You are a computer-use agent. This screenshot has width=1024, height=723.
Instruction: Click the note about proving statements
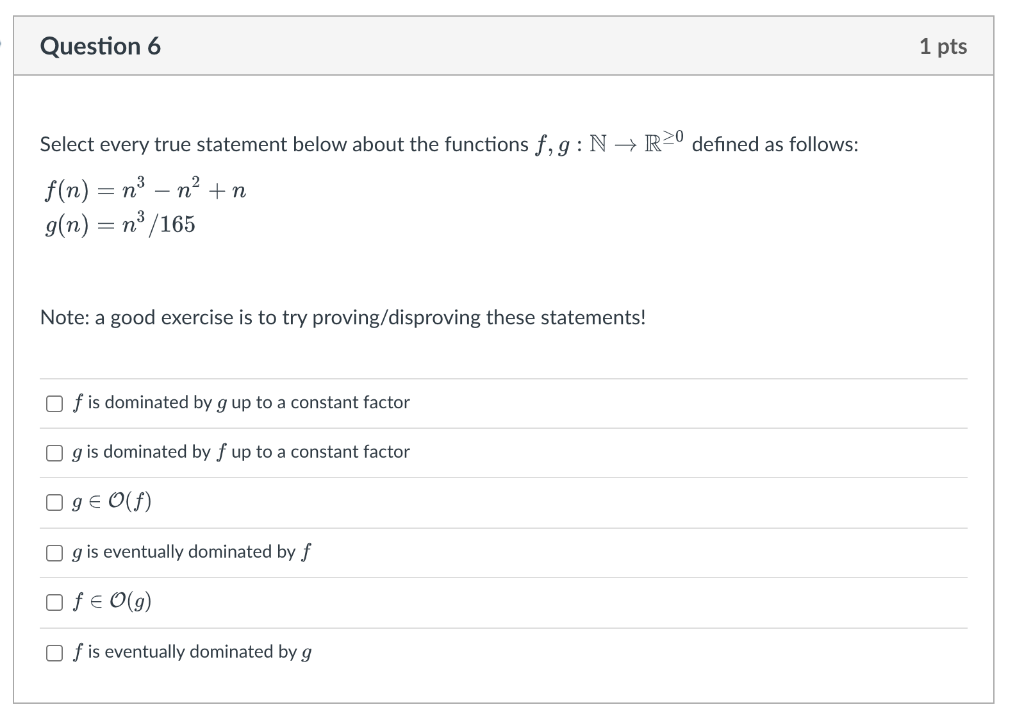pos(342,317)
